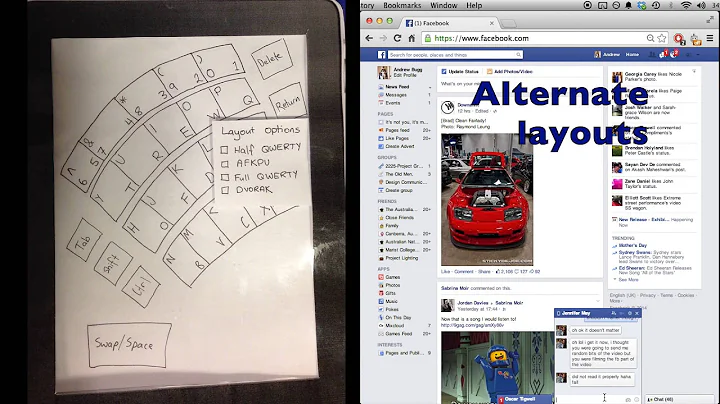
Task: Open the Window menu
Action: 444,6
